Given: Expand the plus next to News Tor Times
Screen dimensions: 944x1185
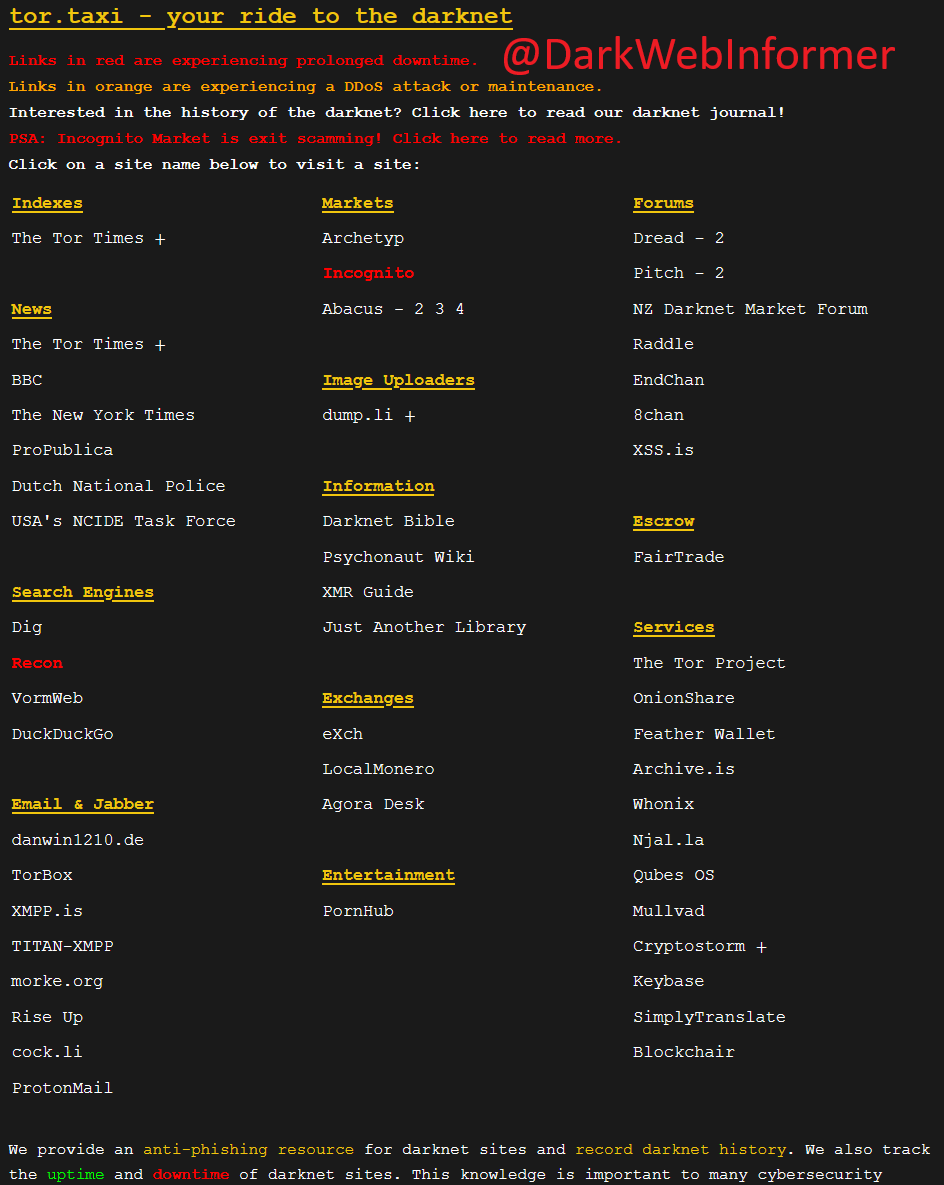Looking at the screenshot, I should [x=160, y=345].
